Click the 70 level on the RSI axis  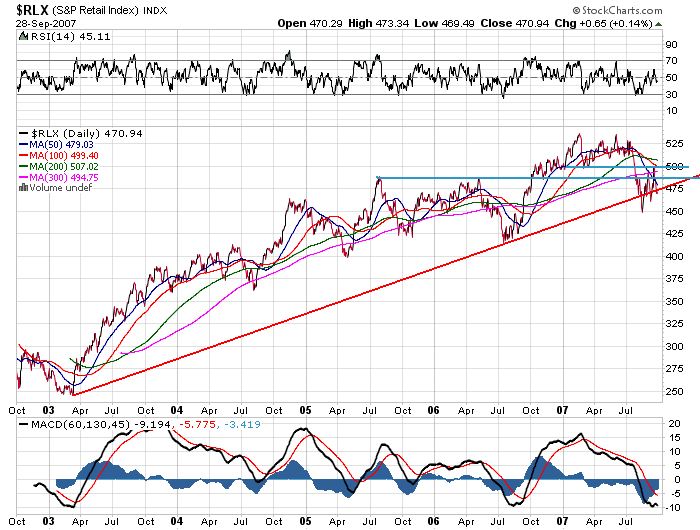671,60
